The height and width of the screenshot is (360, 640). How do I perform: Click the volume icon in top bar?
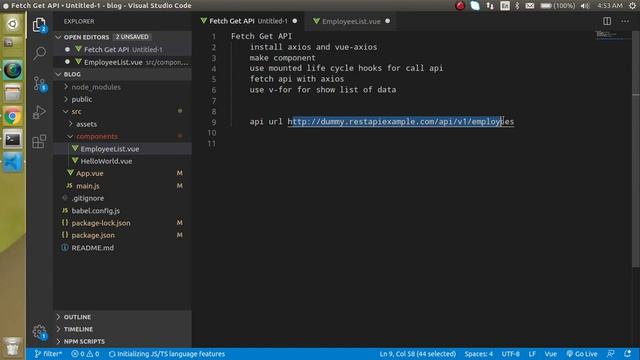585,5
